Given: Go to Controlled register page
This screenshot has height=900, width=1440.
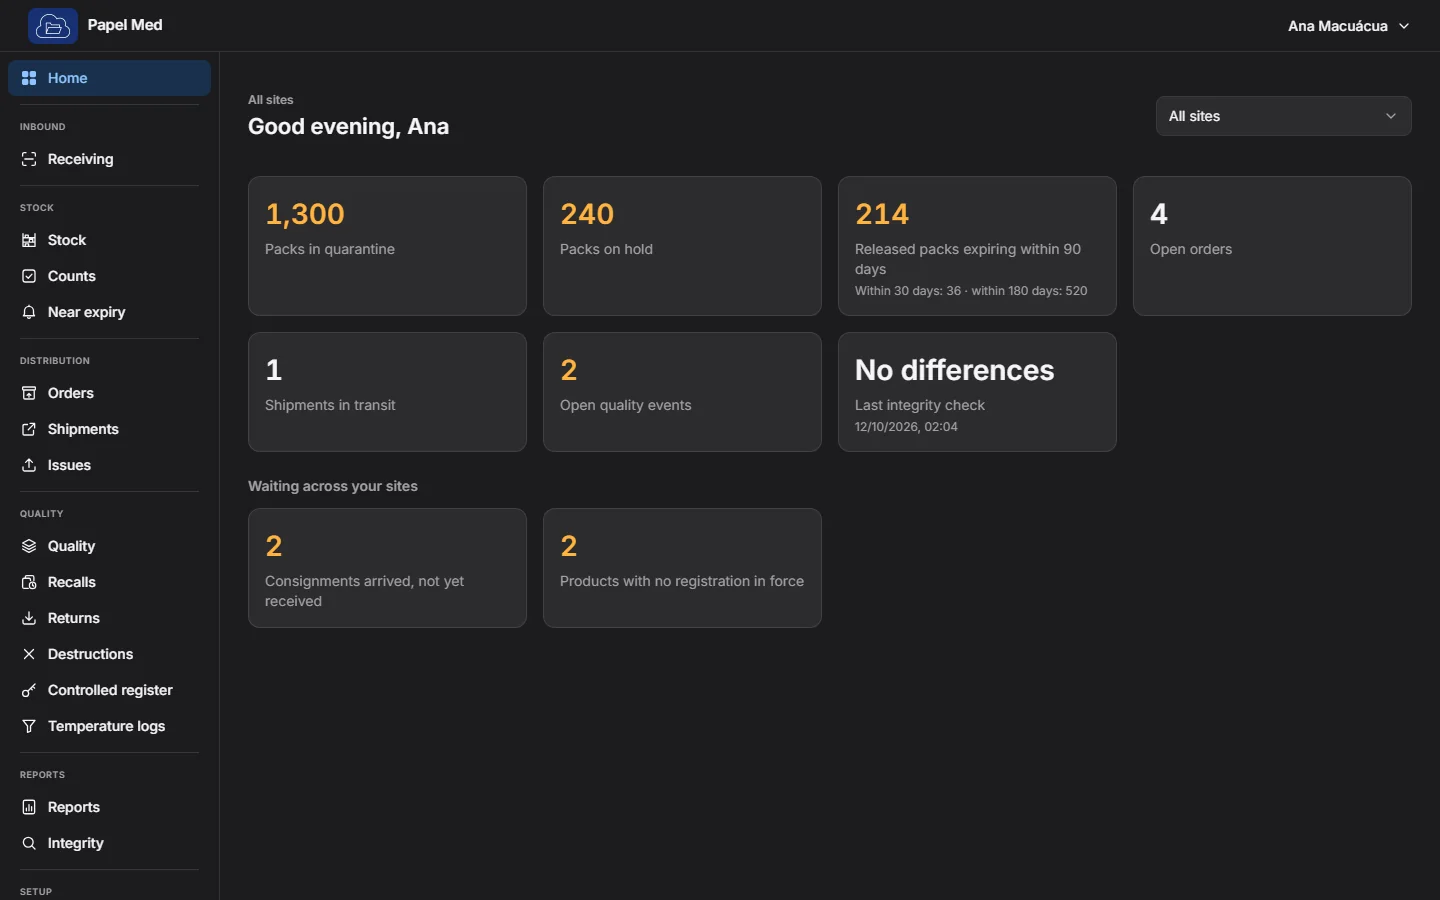Looking at the screenshot, I should [x=109, y=690].
